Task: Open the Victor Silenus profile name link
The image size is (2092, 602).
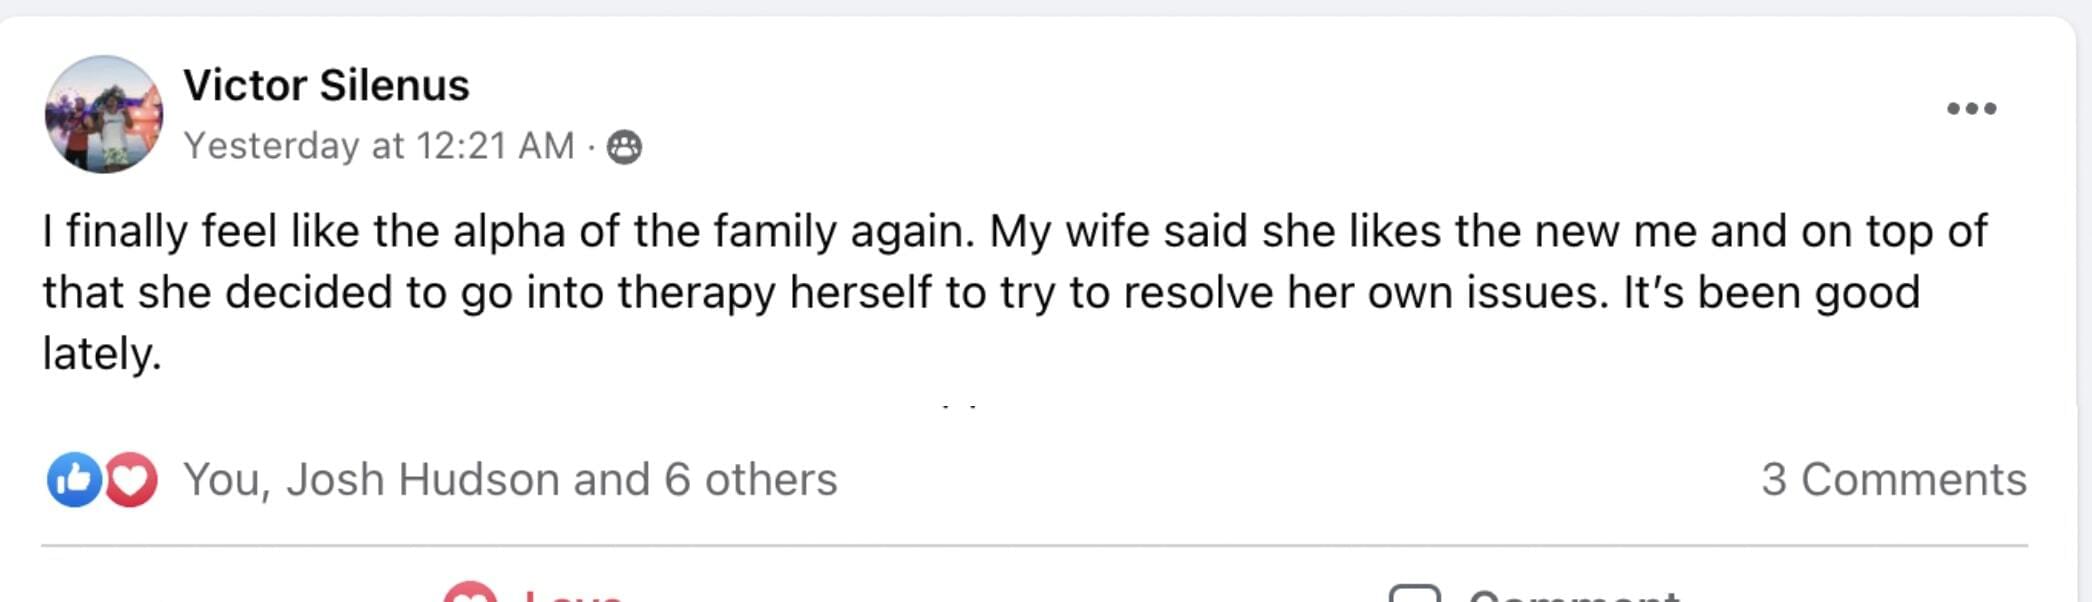Action: coord(326,86)
